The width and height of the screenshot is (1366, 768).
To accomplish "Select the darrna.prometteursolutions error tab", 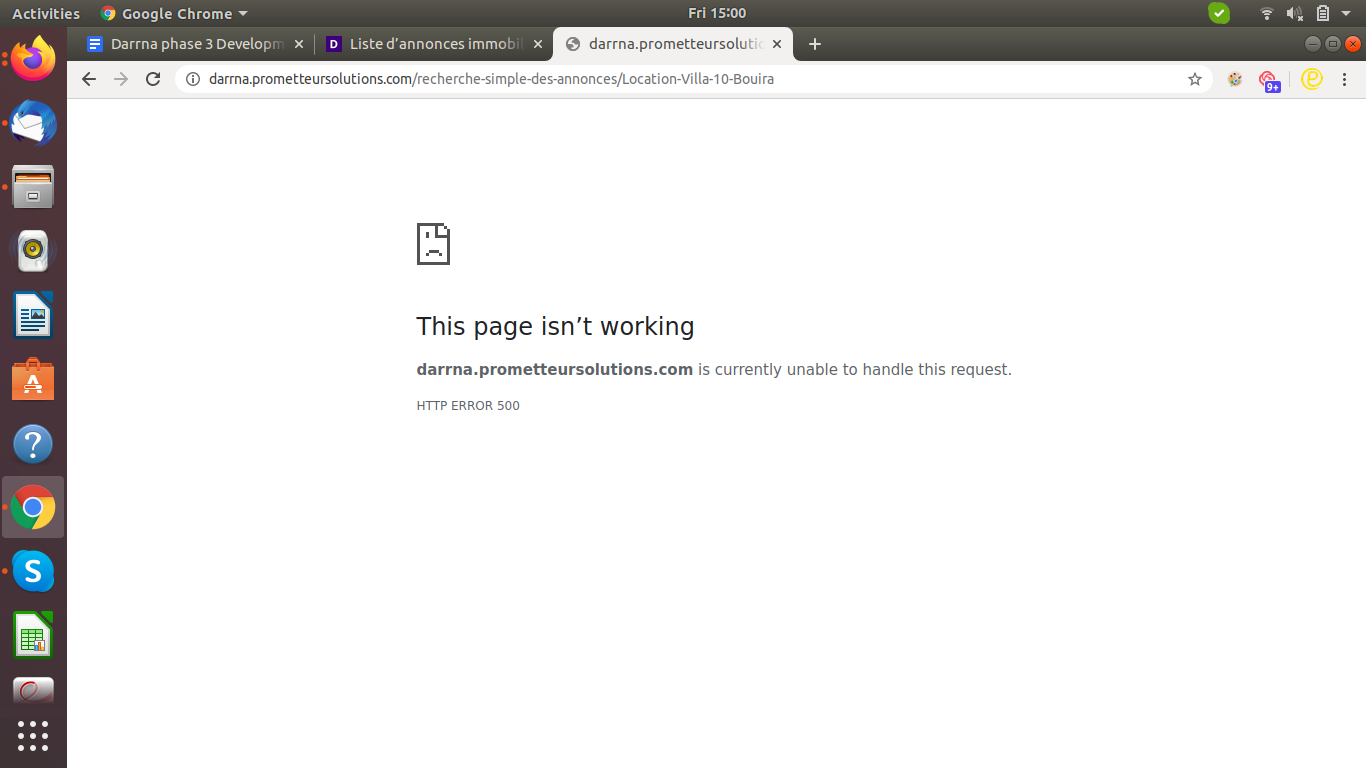I will (674, 44).
